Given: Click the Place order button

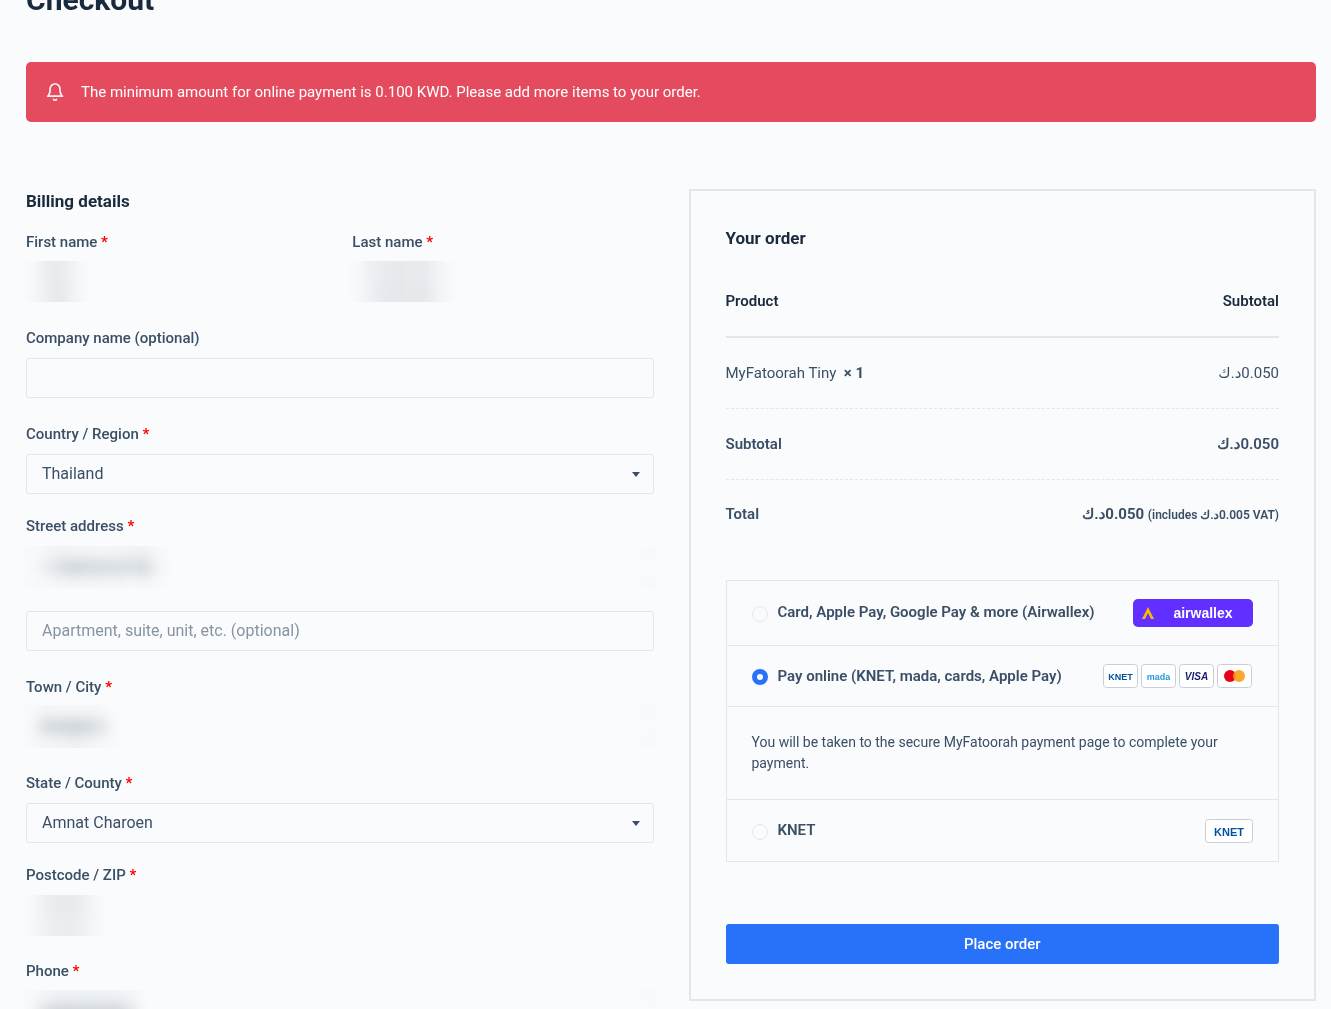Looking at the screenshot, I should click(1002, 944).
